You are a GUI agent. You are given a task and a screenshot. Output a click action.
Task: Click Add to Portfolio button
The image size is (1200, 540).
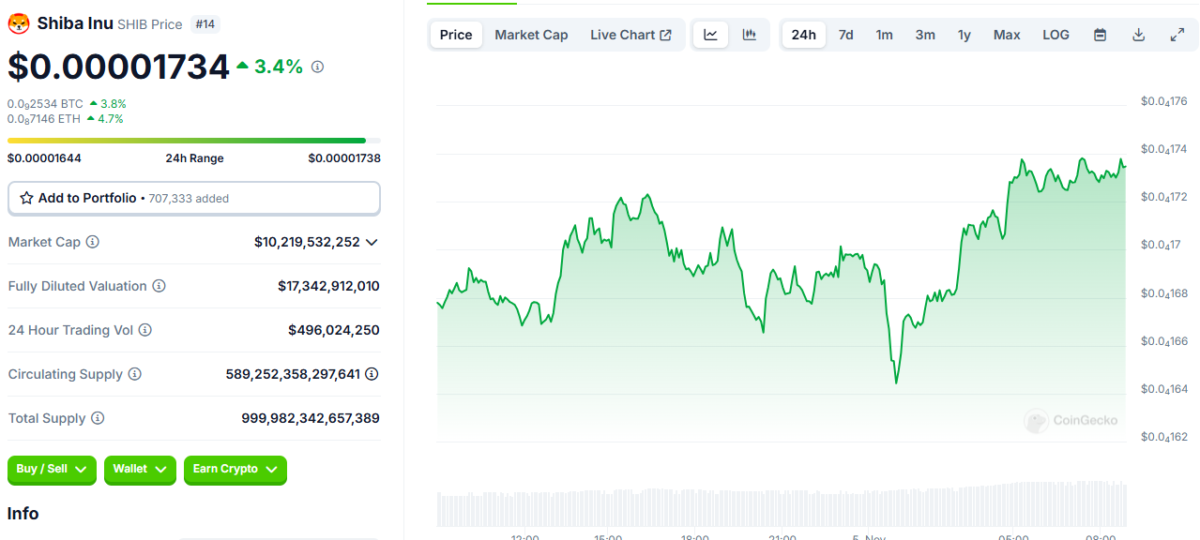click(193, 198)
